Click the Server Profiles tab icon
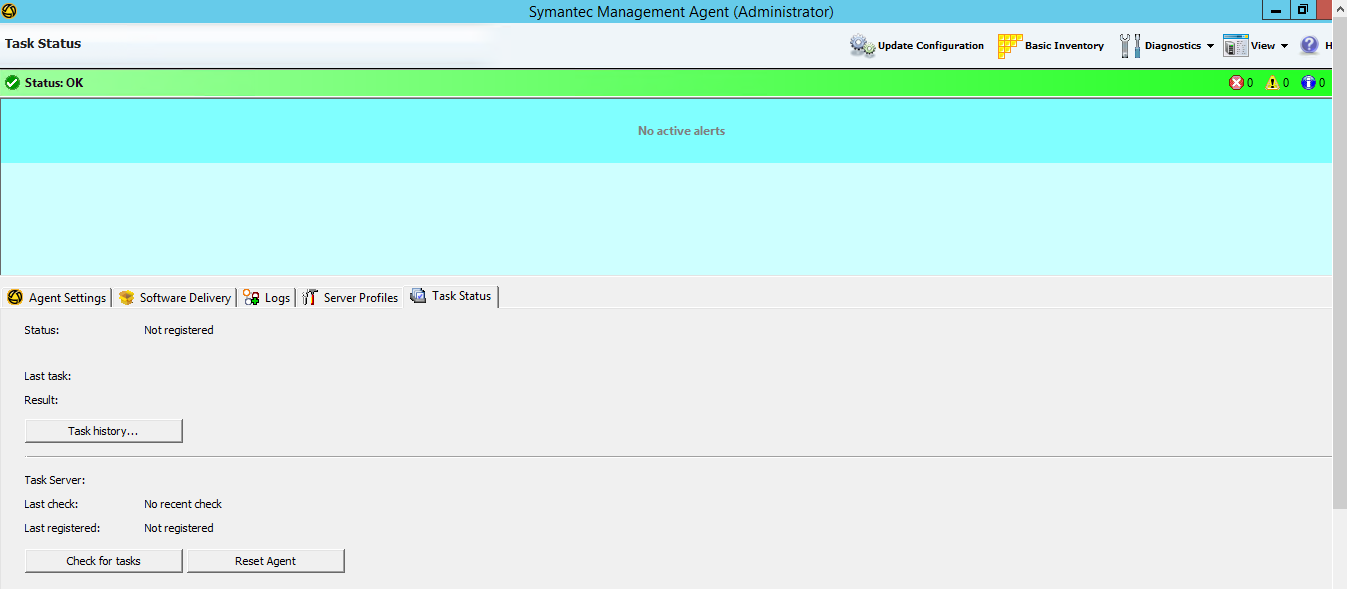The height and width of the screenshot is (589, 1347). (310, 297)
